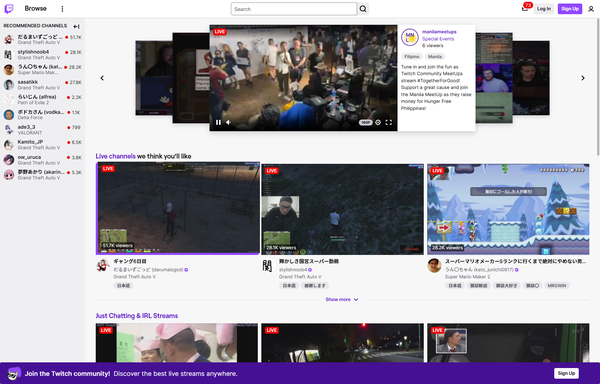Open the notifications inbox icon
600x384 pixels.
pyautogui.click(x=525, y=8)
